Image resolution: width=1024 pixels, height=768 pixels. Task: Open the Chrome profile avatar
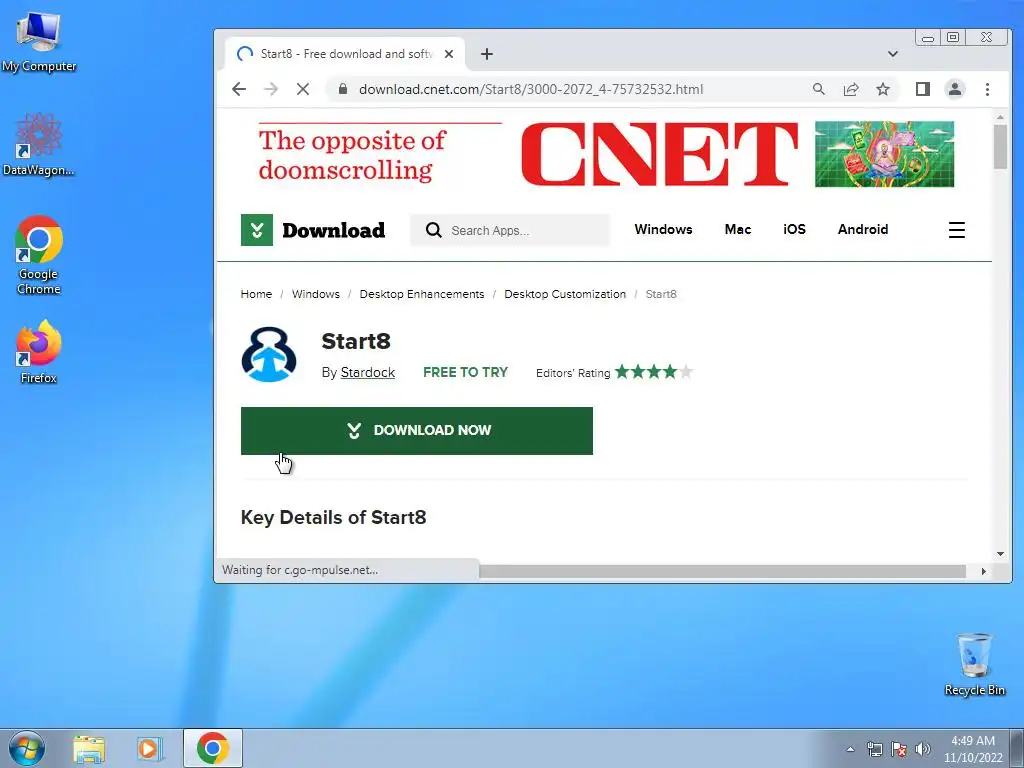pyautogui.click(x=955, y=89)
